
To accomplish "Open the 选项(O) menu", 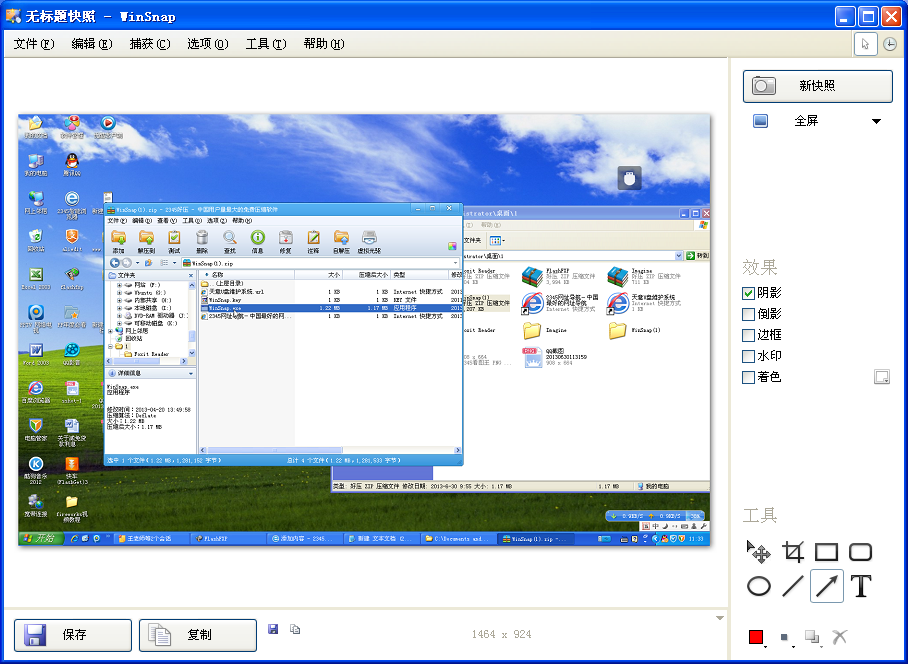I will (208, 44).
